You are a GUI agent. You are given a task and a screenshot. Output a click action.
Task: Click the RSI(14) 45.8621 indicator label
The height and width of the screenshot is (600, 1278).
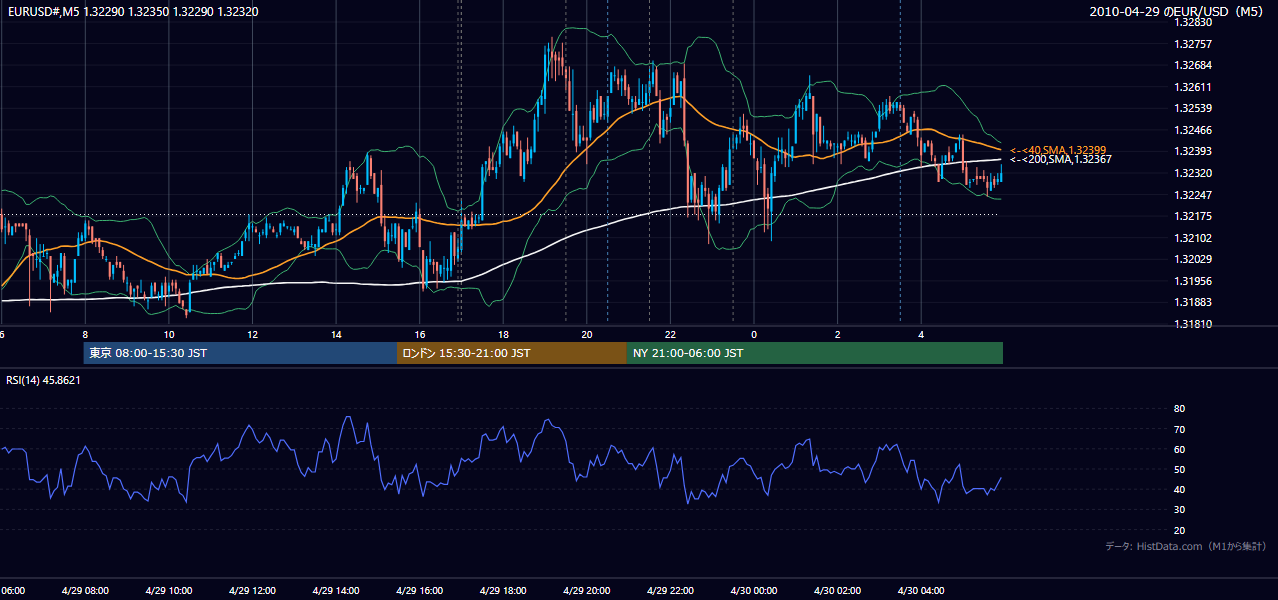point(43,380)
